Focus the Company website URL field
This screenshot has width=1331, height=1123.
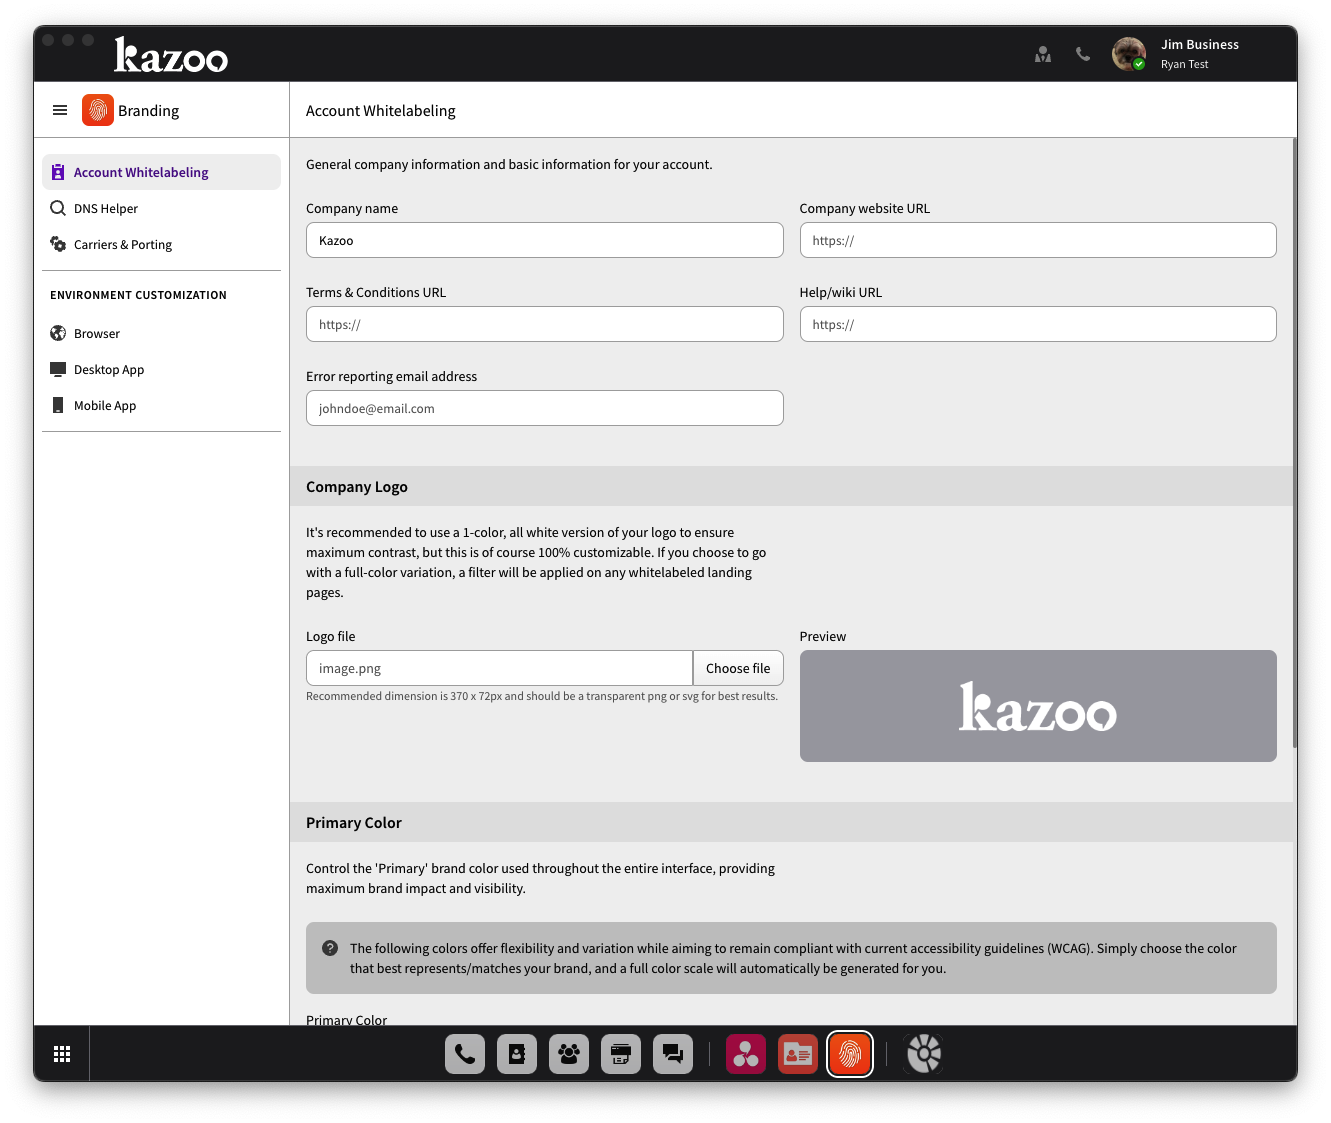point(1038,240)
